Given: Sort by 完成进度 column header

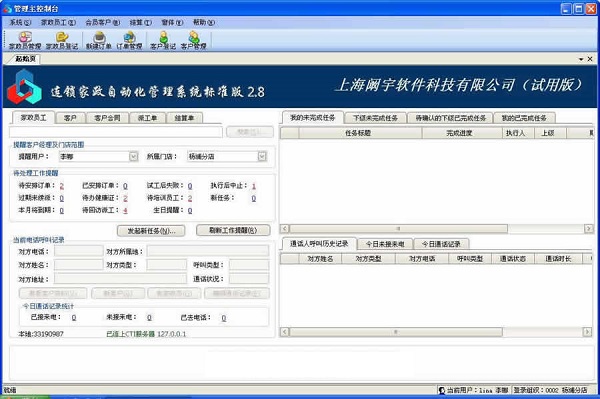Looking at the screenshot, I should click(461, 133).
